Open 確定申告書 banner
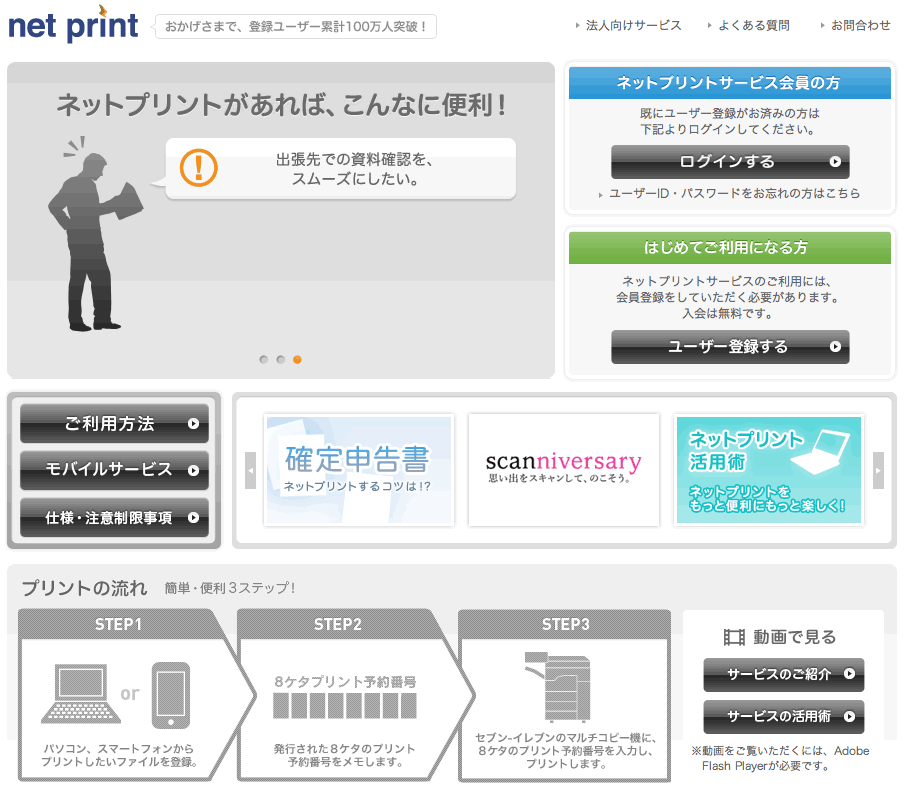Viewport: 909px width, 789px height. (359, 470)
